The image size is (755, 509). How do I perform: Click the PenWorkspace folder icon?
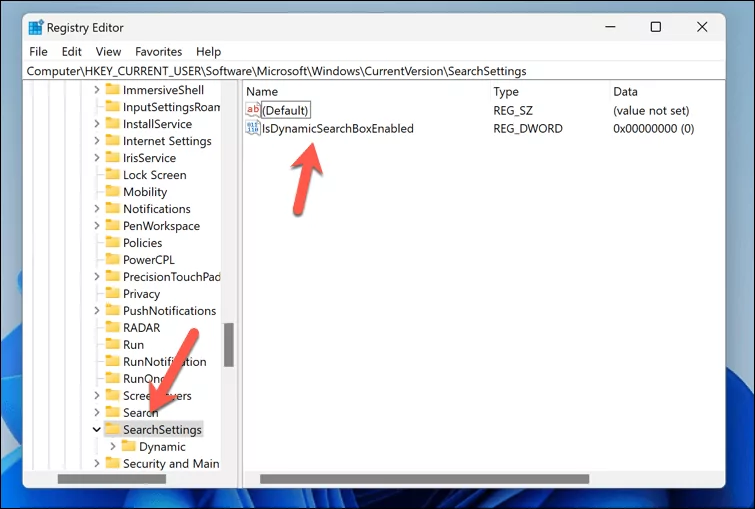tap(113, 225)
